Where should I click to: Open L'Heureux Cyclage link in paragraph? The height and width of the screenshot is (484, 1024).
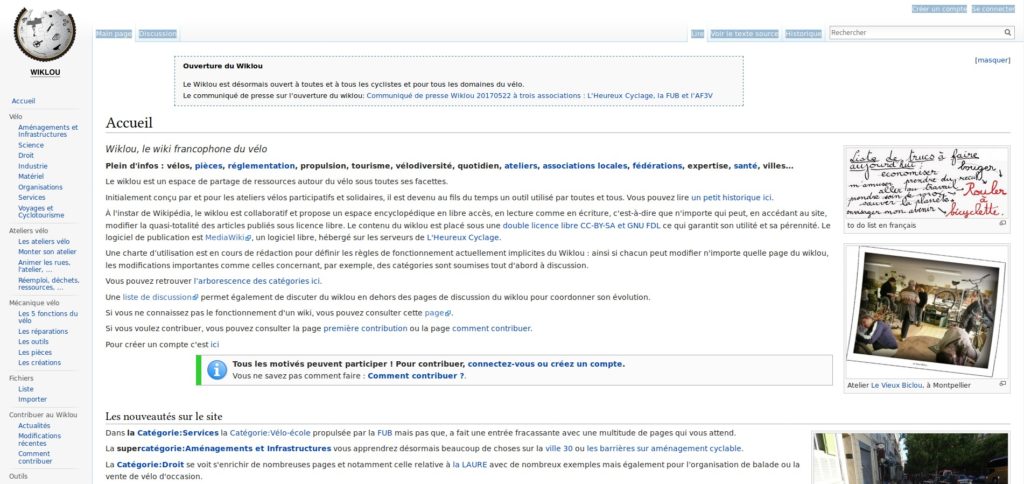click(x=462, y=237)
